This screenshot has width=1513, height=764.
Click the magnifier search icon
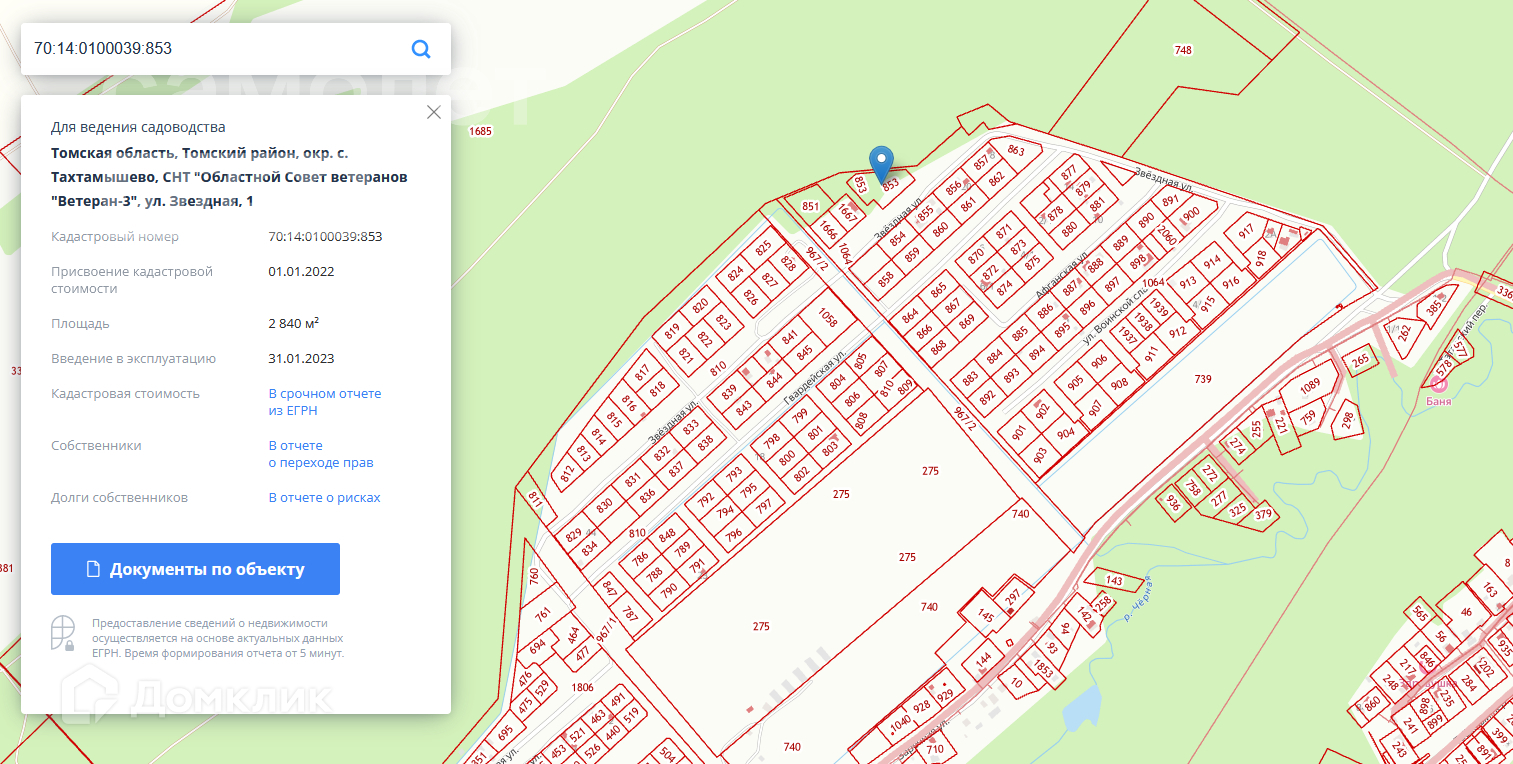(x=421, y=49)
